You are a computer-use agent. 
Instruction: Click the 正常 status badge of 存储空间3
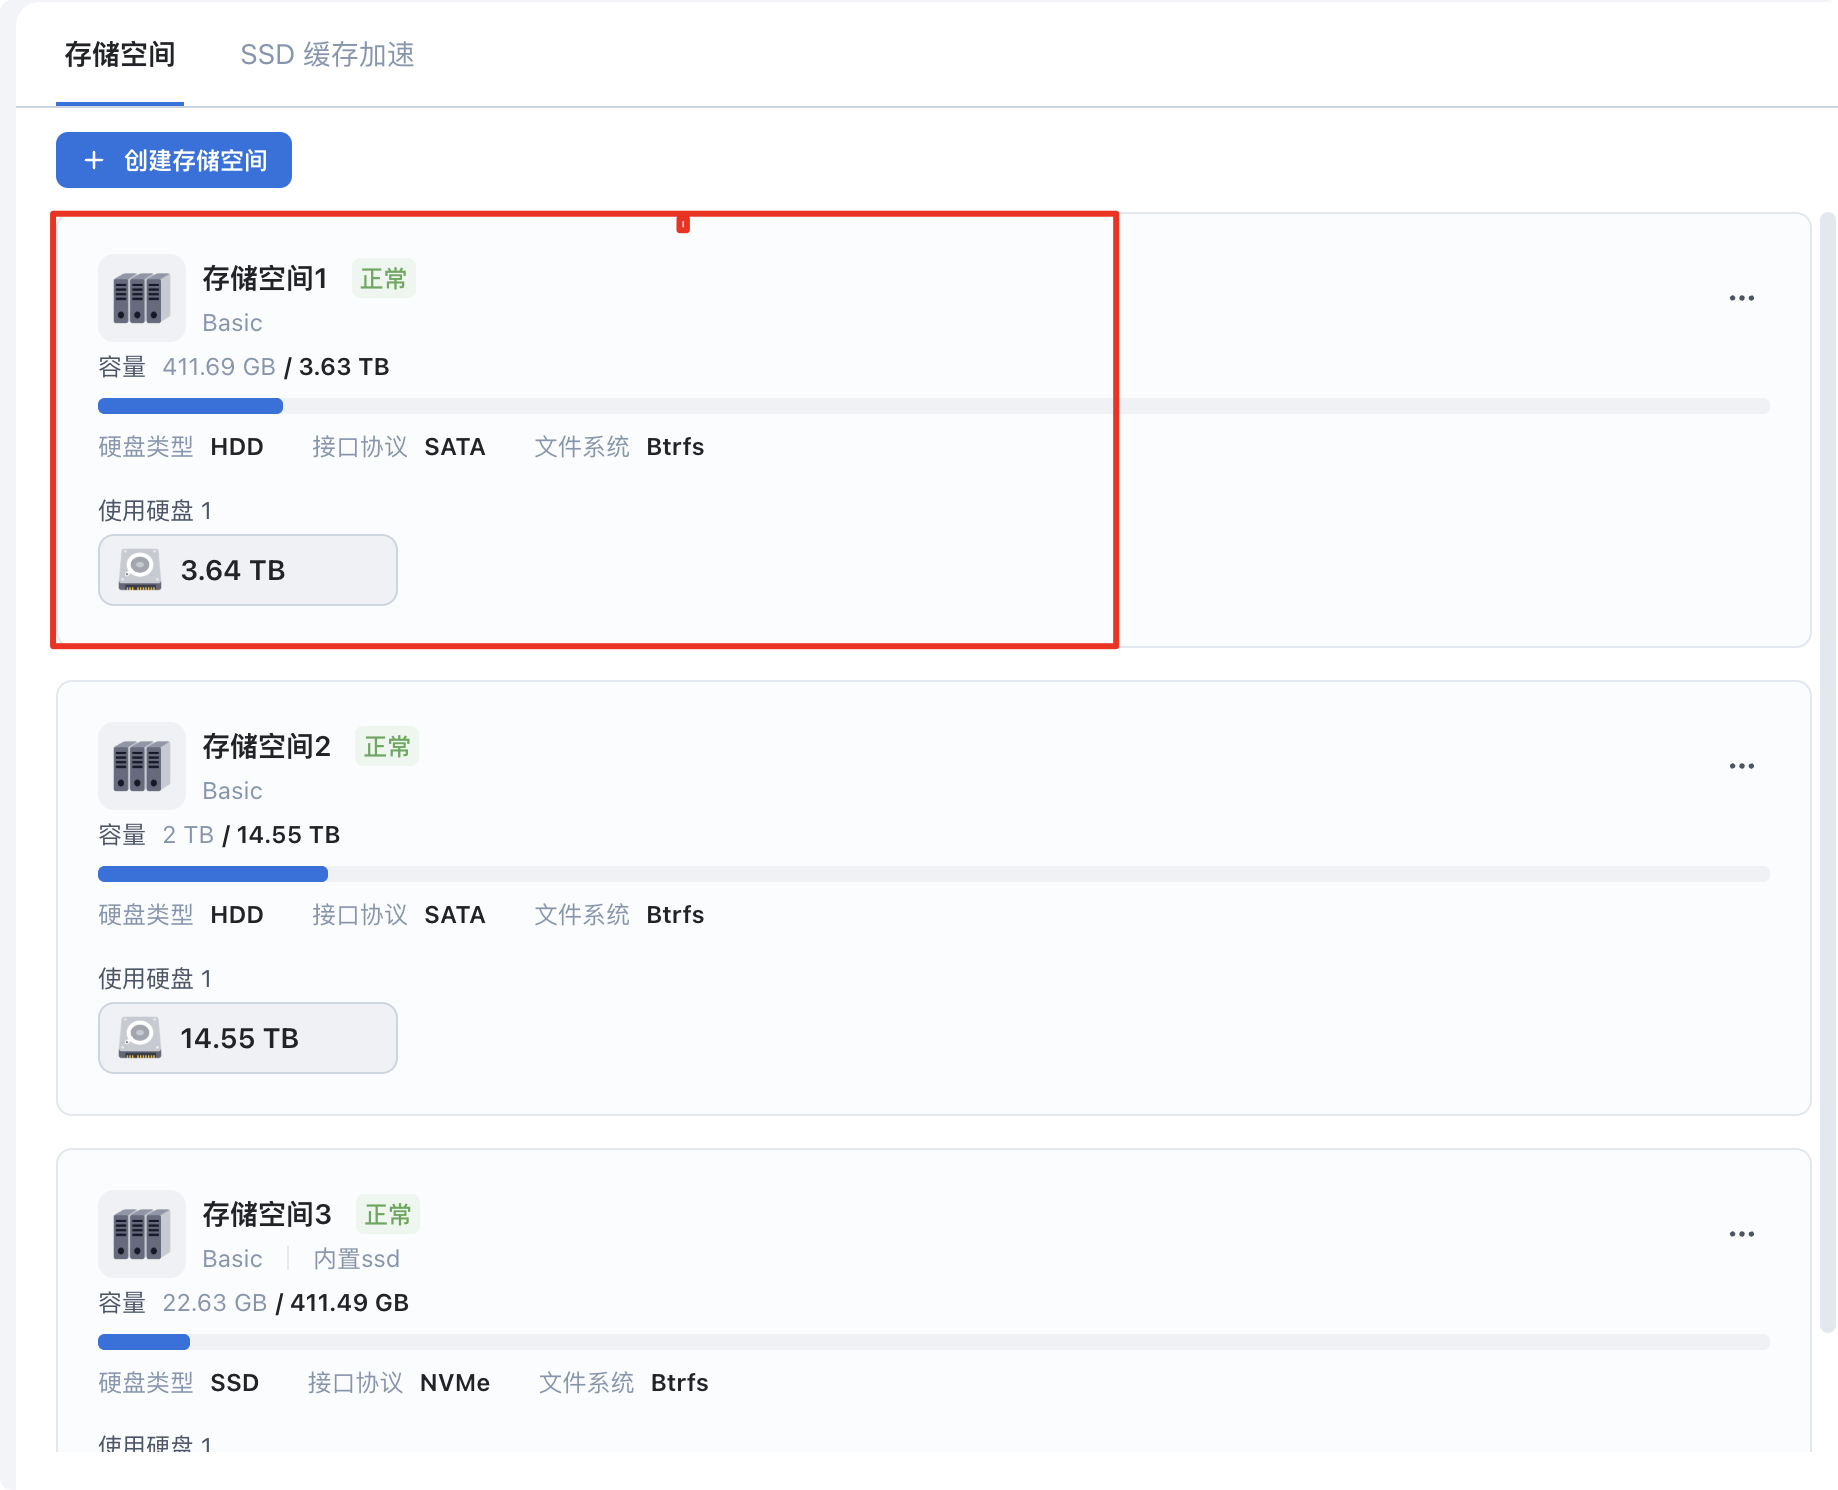pos(388,1215)
